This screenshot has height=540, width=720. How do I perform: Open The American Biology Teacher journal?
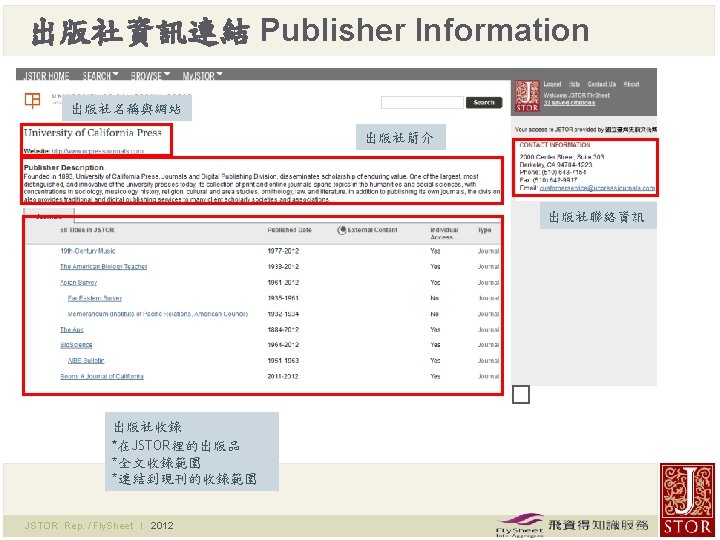pos(104,267)
